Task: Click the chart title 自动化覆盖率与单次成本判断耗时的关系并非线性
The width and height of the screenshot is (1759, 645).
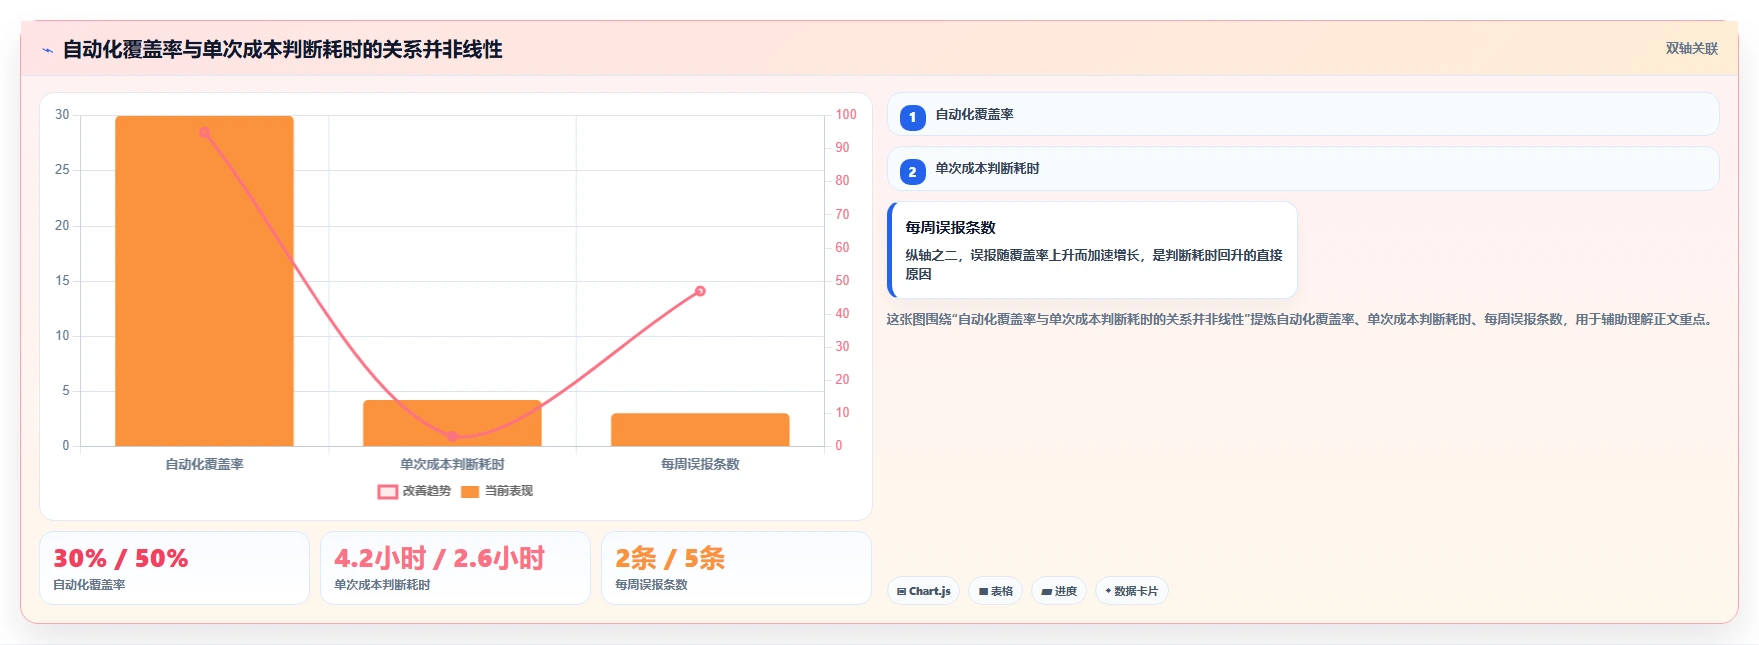Action: [x=282, y=49]
